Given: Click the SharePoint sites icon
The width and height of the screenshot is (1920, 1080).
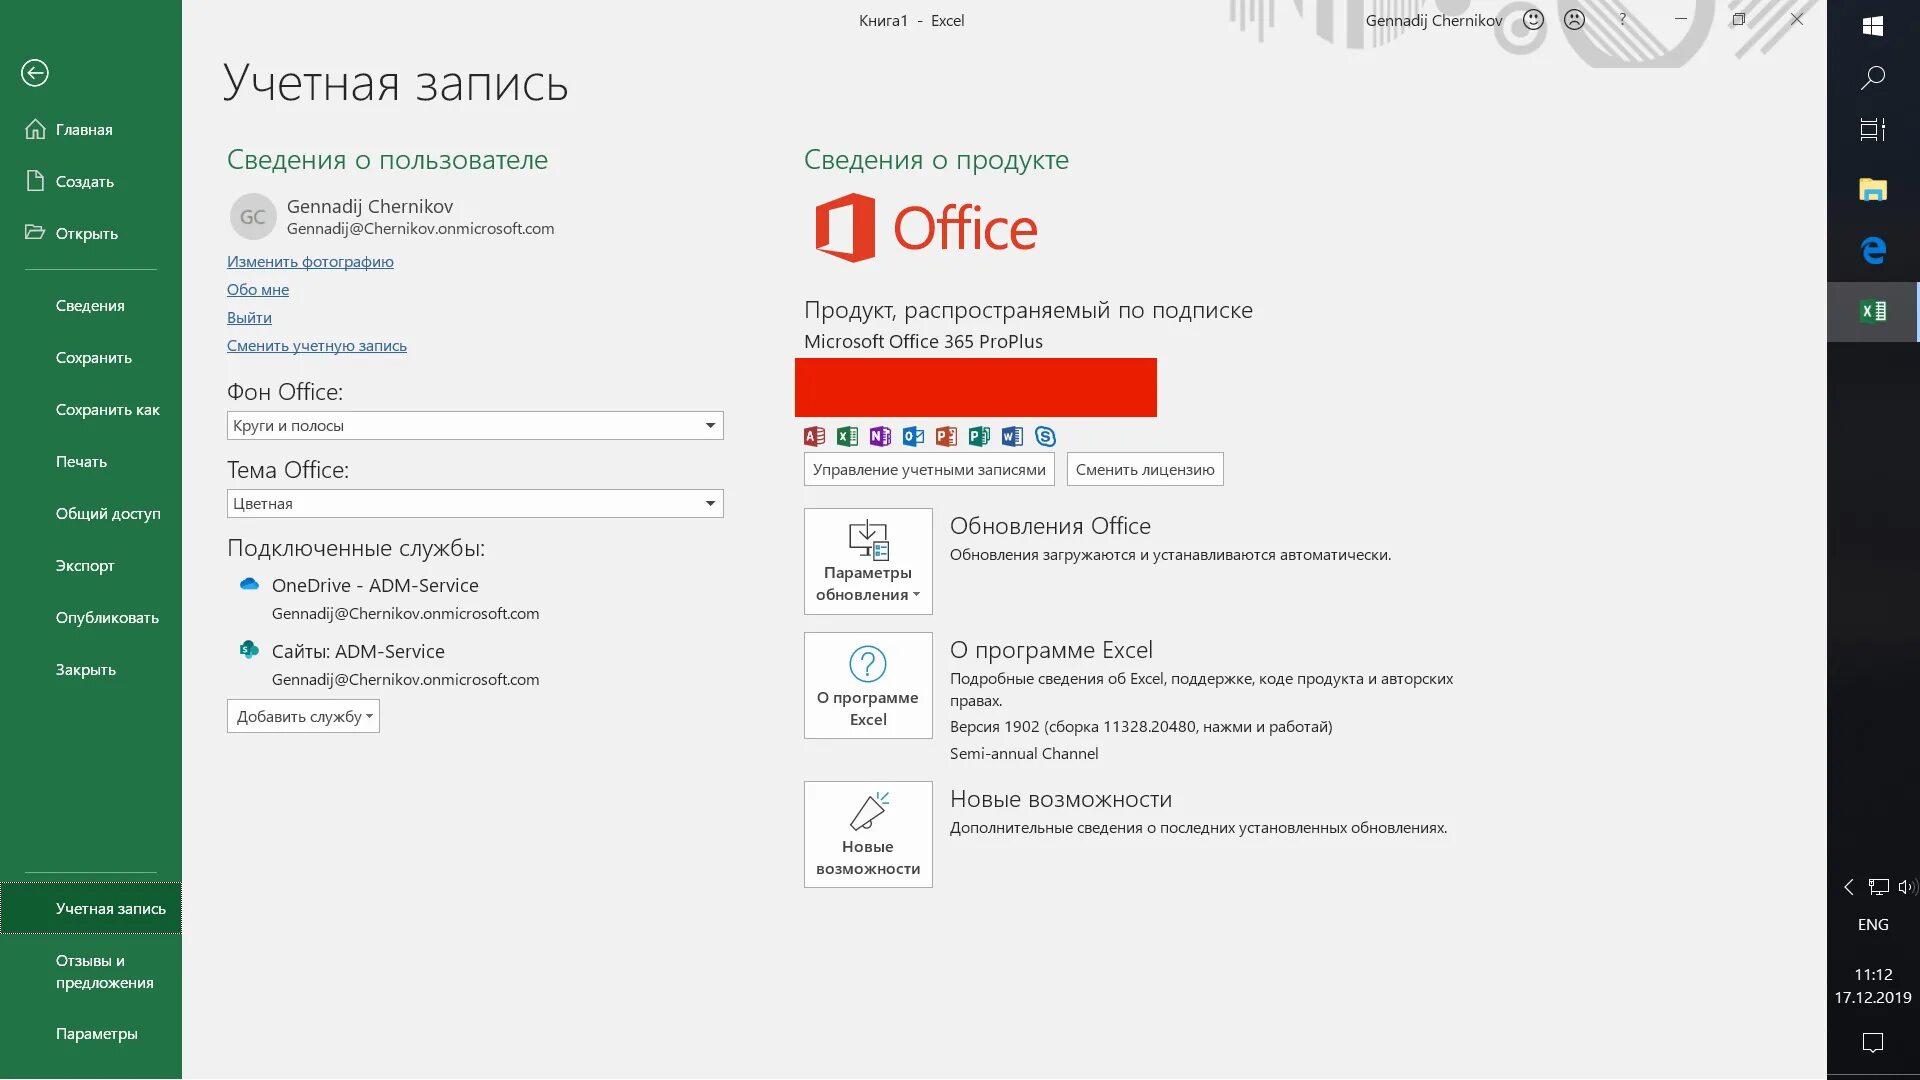Looking at the screenshot, I should [249, 650].
